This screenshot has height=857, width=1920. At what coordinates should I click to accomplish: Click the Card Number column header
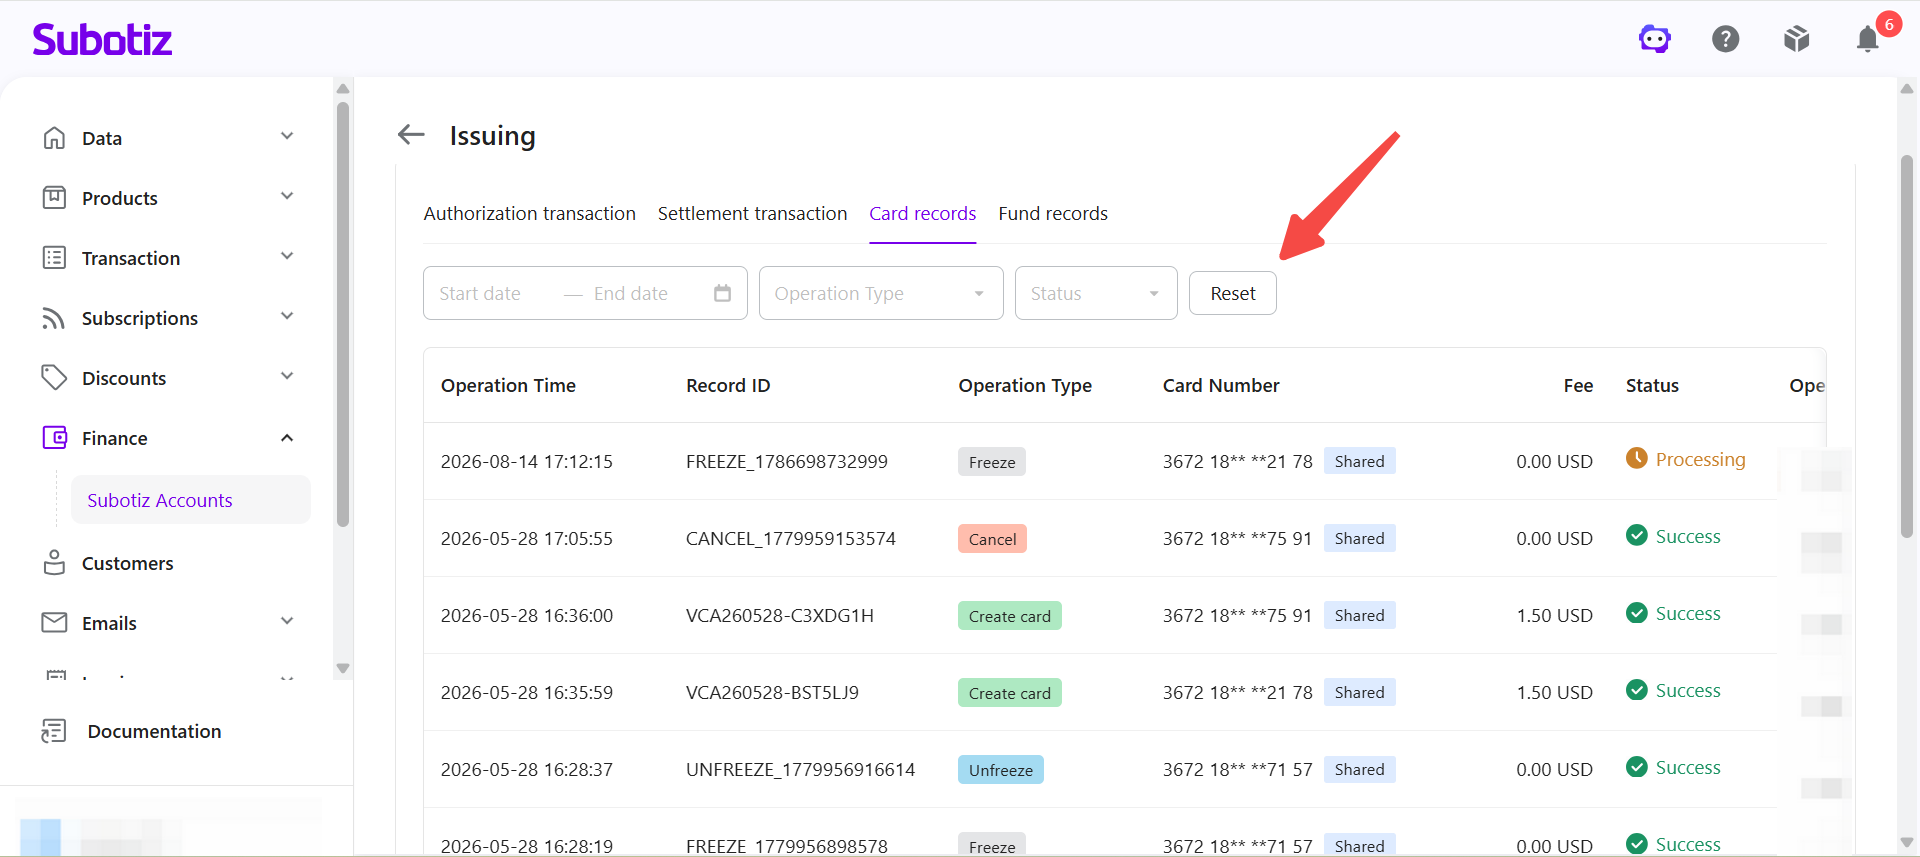tap(1220, 385)
